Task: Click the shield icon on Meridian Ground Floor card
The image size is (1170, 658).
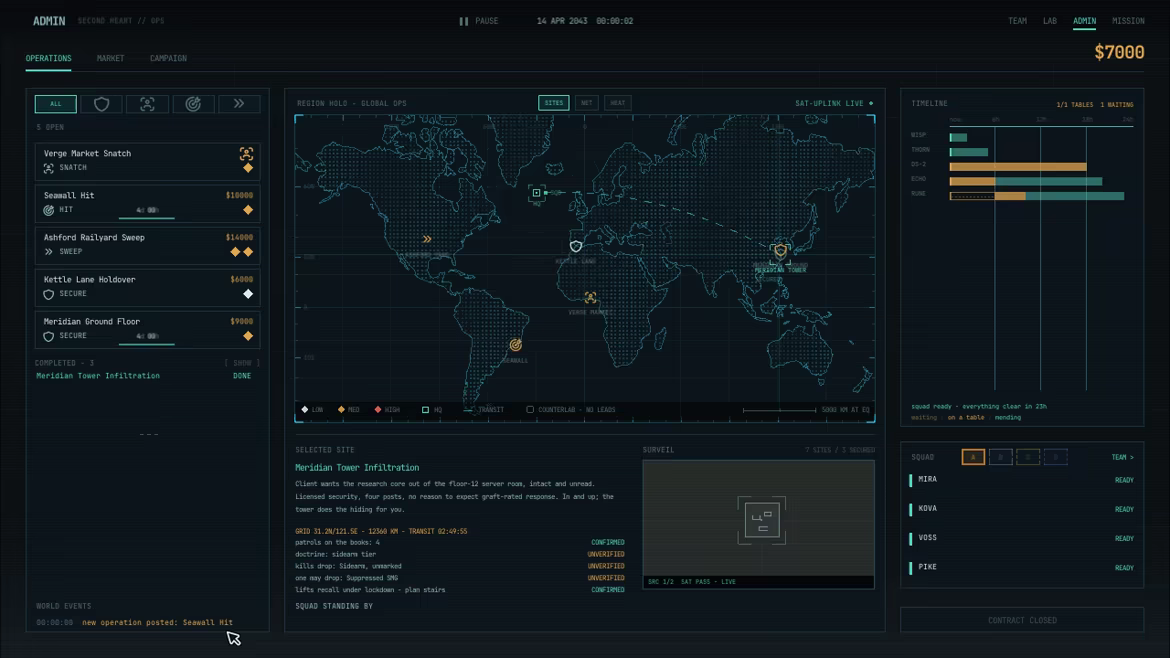Action: click(x=49, y=336)
